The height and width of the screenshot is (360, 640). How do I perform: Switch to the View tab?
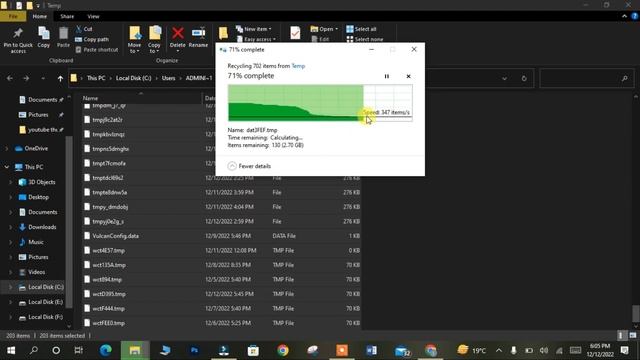coord(93,16)
